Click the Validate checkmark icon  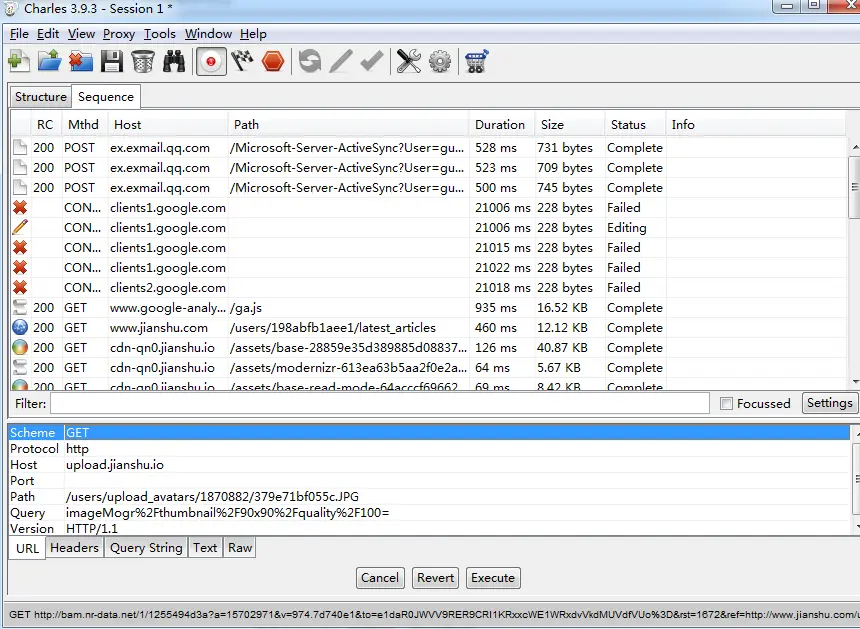pos(372,61)
